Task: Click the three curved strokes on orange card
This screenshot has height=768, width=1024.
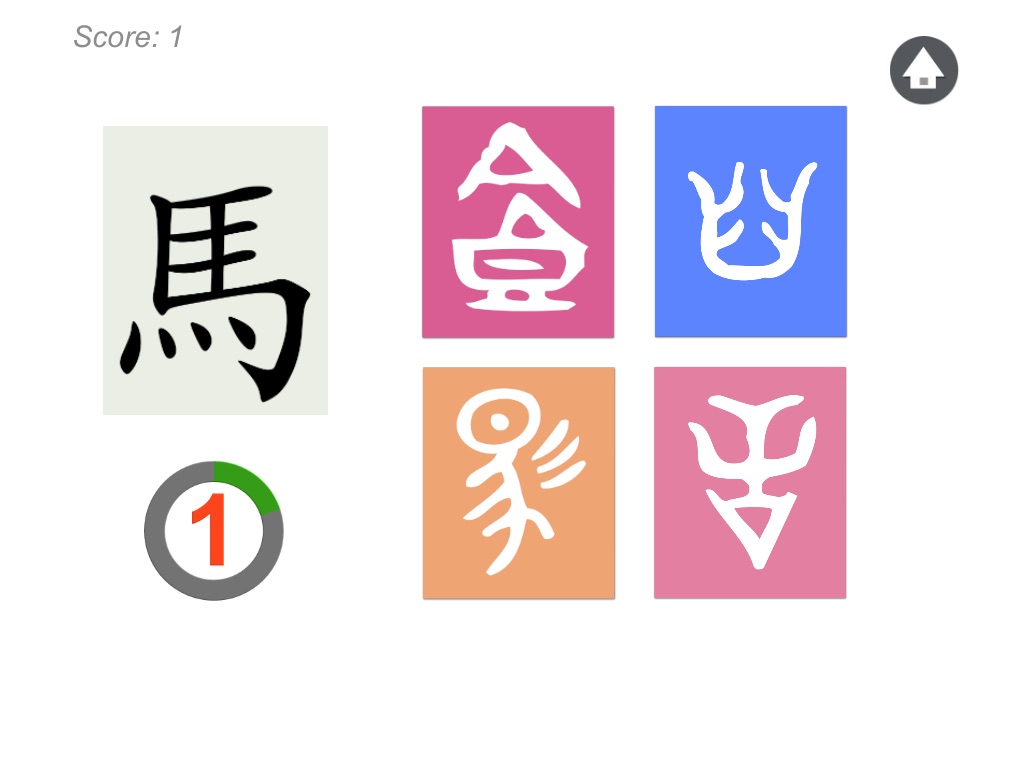Action: click(558, 454)
